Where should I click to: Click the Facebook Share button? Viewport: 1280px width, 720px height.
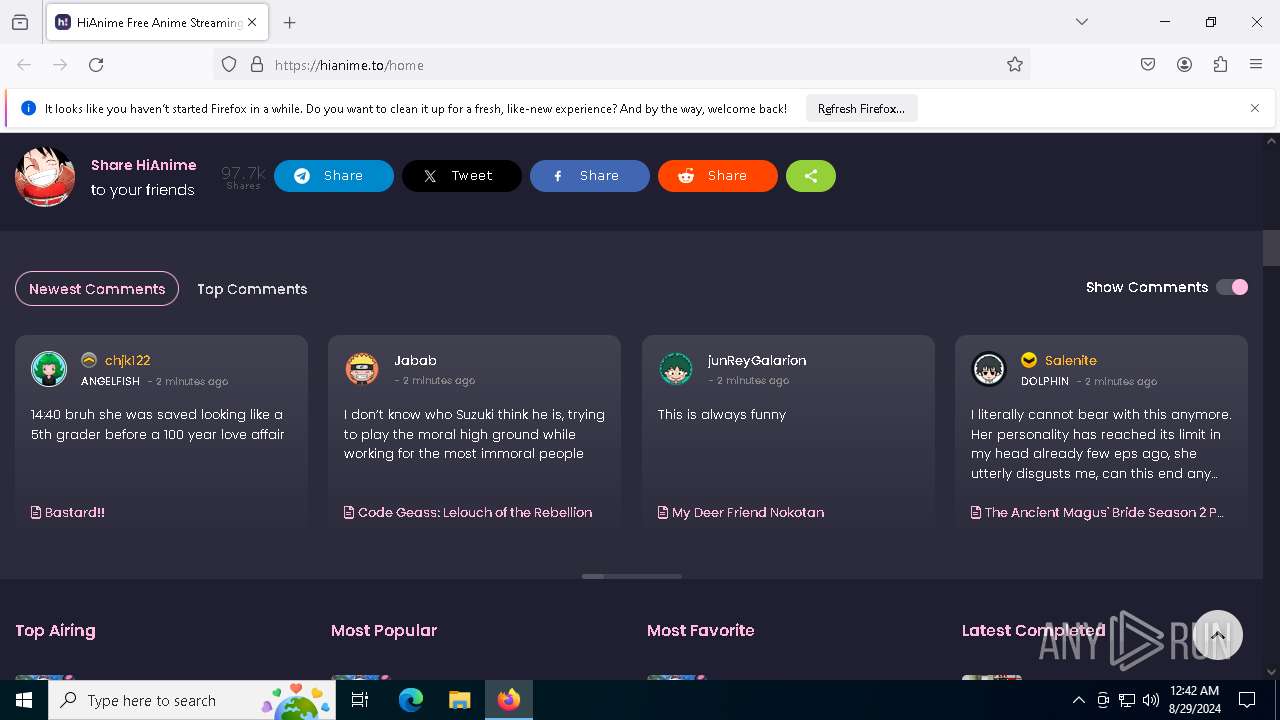click(590, 176)
